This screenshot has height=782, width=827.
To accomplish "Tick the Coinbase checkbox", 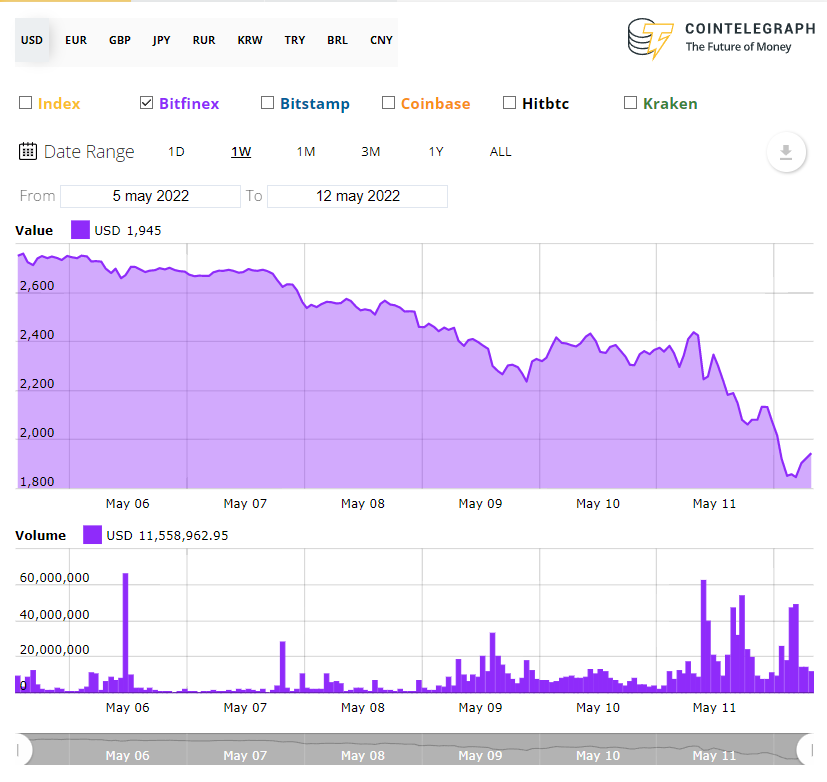I will (x=388, y=103).
